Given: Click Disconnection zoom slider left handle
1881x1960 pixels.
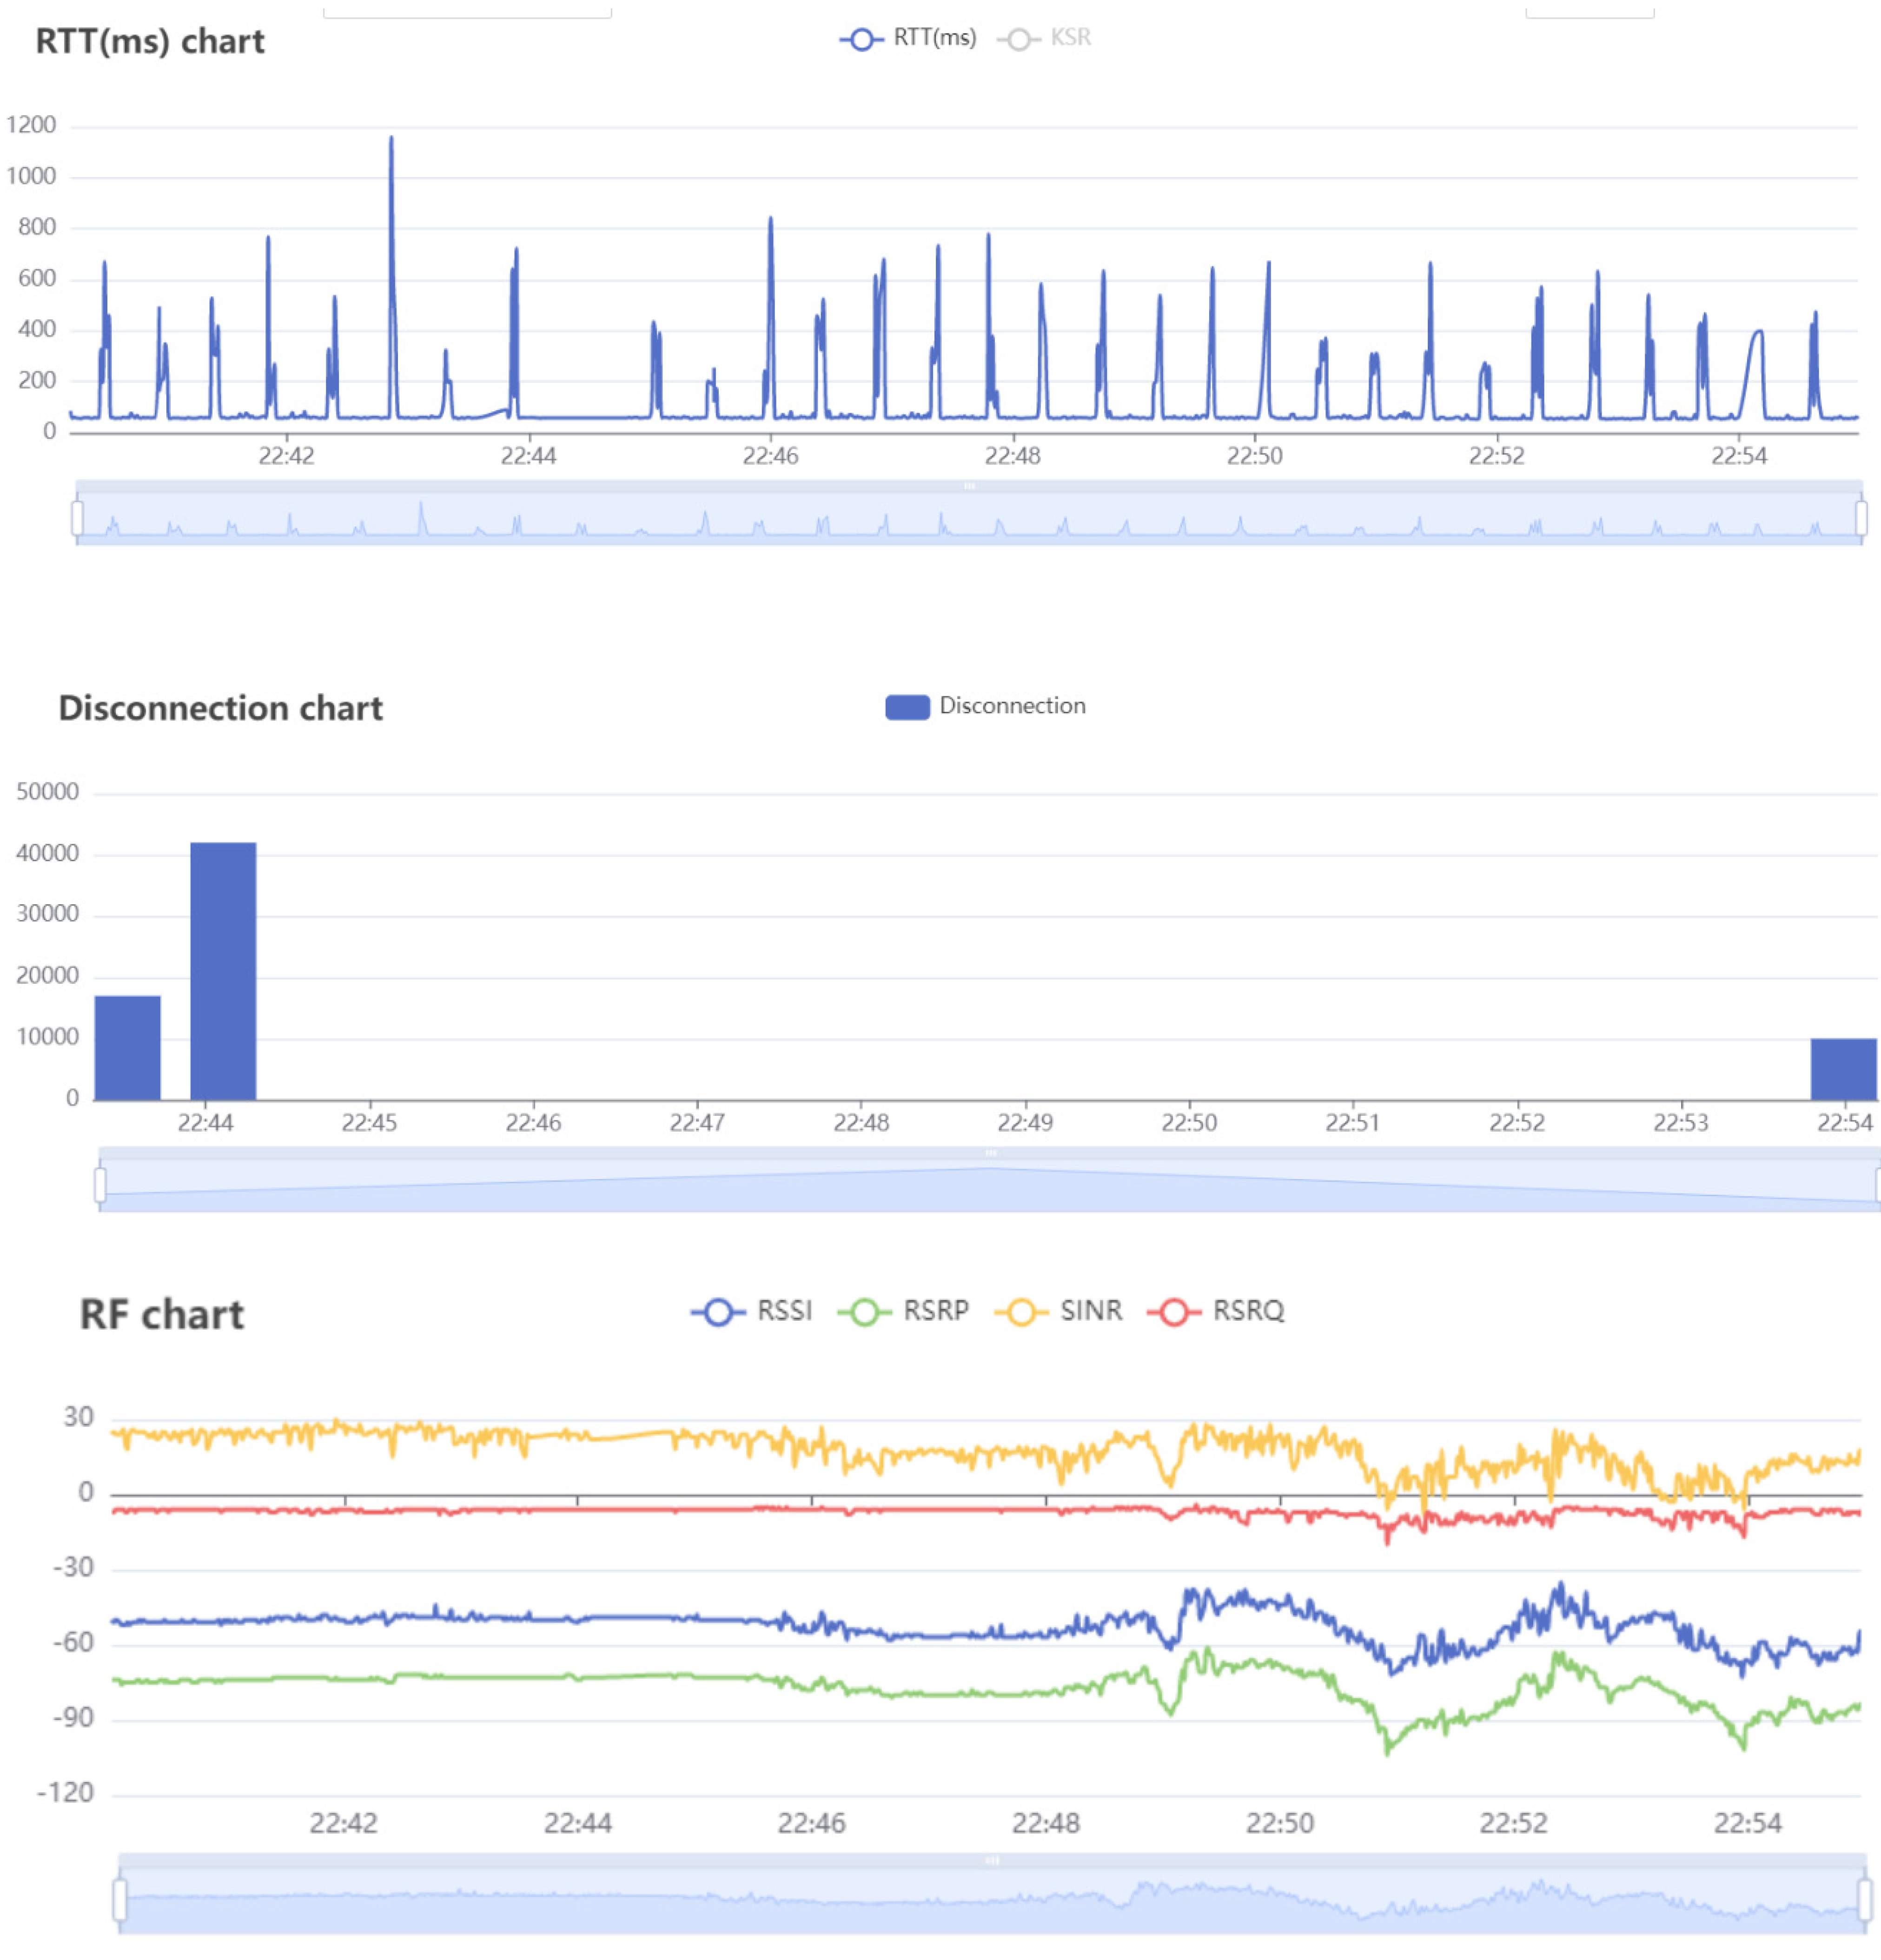Looking at the screenshot, I should (x=100, y=1184).
